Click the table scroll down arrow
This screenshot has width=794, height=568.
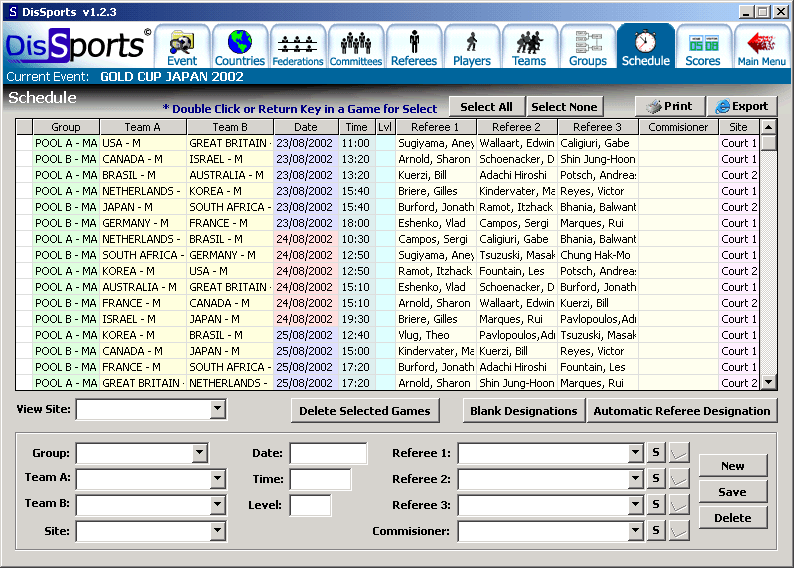click(x=769, y=382)
